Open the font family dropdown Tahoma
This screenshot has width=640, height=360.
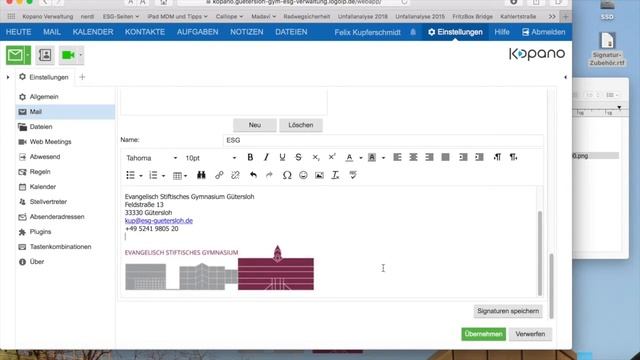[151, 158]
